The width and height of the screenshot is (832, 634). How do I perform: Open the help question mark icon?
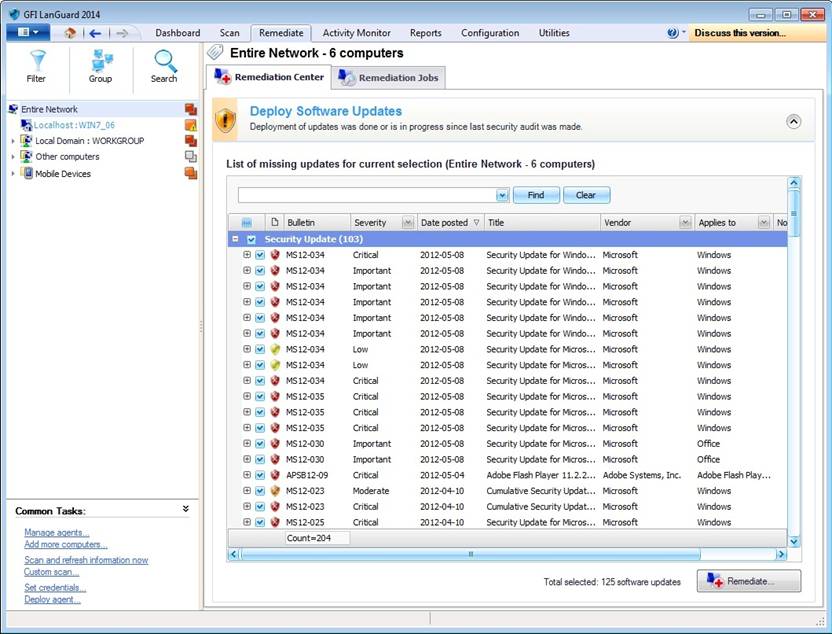(673, 33)
